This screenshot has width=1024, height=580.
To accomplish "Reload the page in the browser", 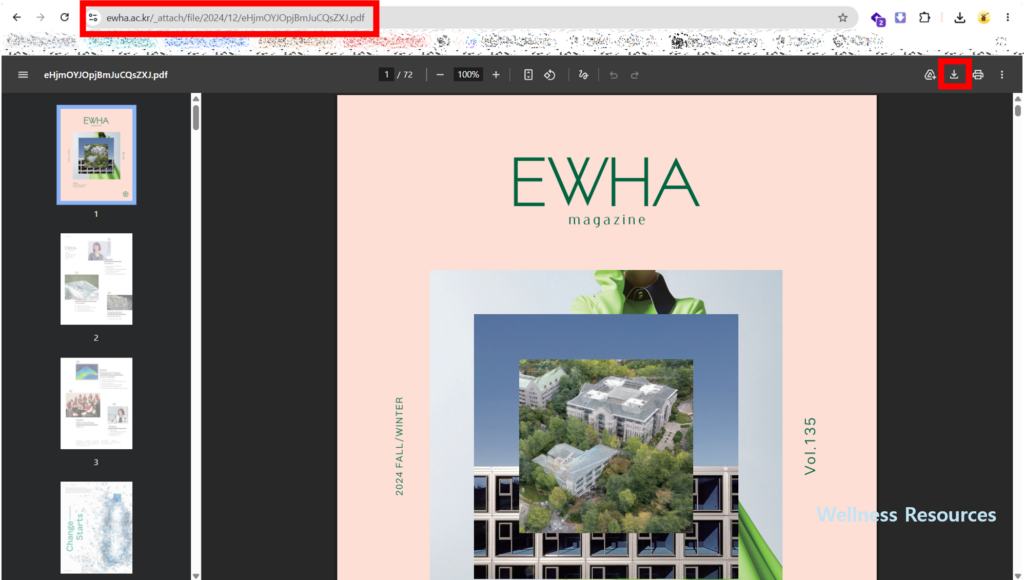I will click(x=64, y=18).
